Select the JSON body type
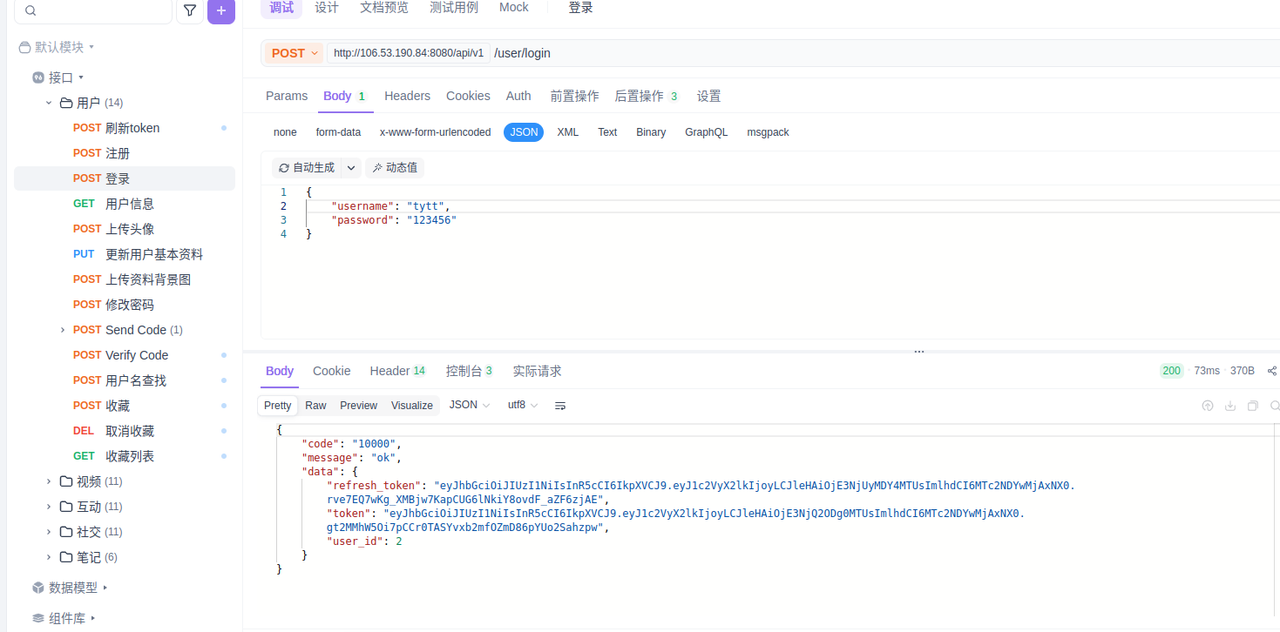Image resolution: width=1280 pixels, height=632 pixels. click(x=523, y=132)
